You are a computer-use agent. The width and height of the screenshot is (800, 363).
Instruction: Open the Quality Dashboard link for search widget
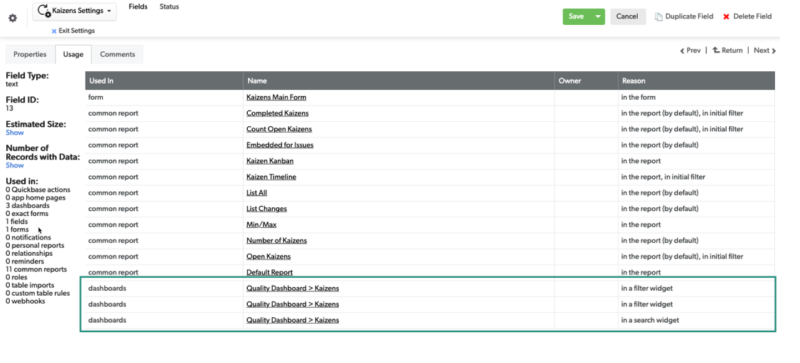click(292, 320)
